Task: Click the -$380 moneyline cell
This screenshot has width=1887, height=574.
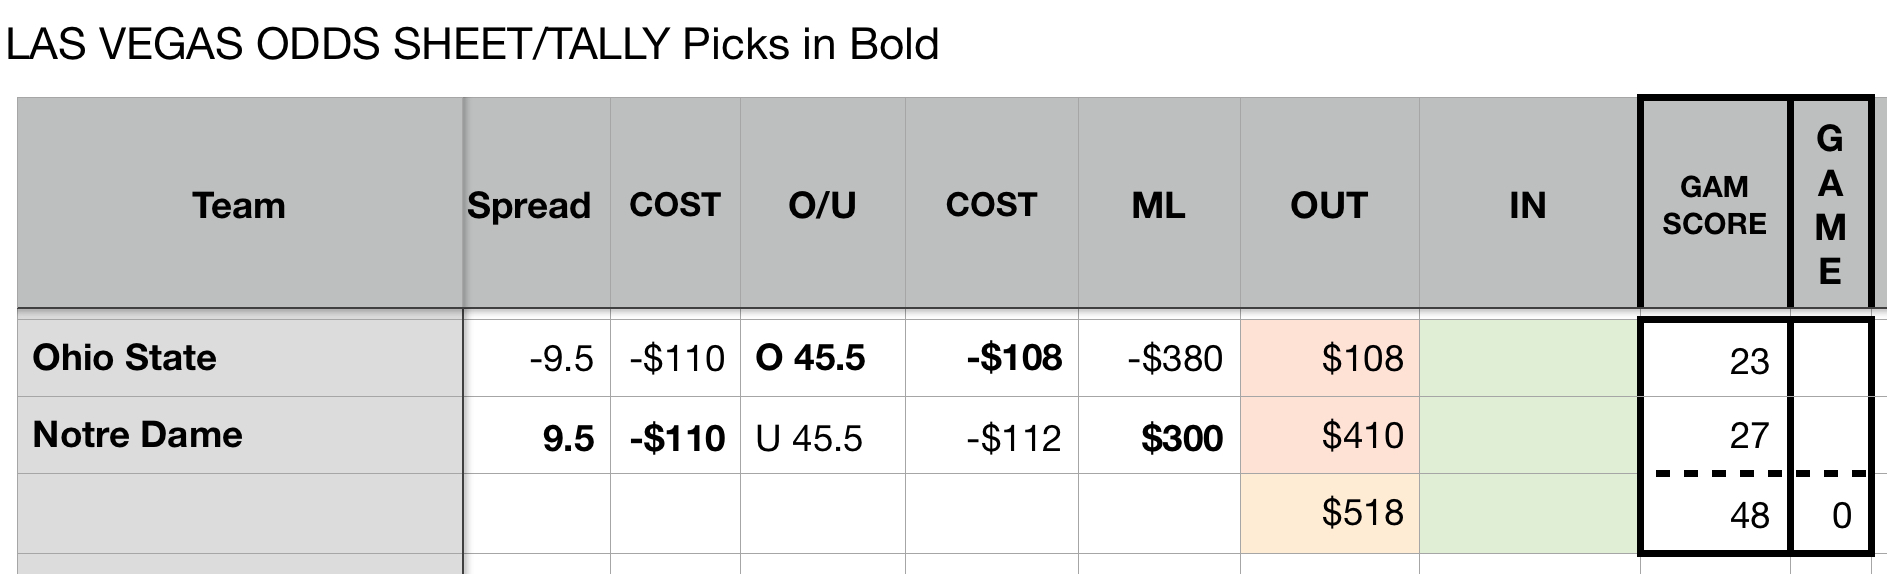Action: pyautogui.click(x=1159, y=358)
